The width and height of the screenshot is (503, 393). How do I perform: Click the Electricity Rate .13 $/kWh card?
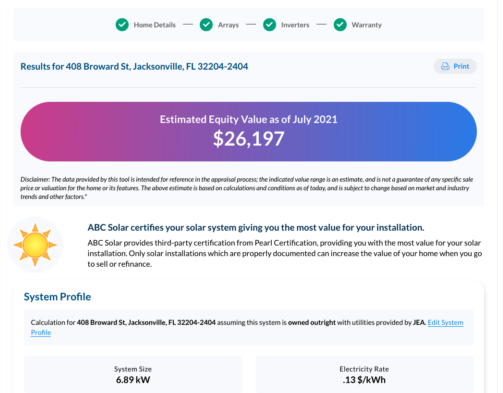click(364, 374)
